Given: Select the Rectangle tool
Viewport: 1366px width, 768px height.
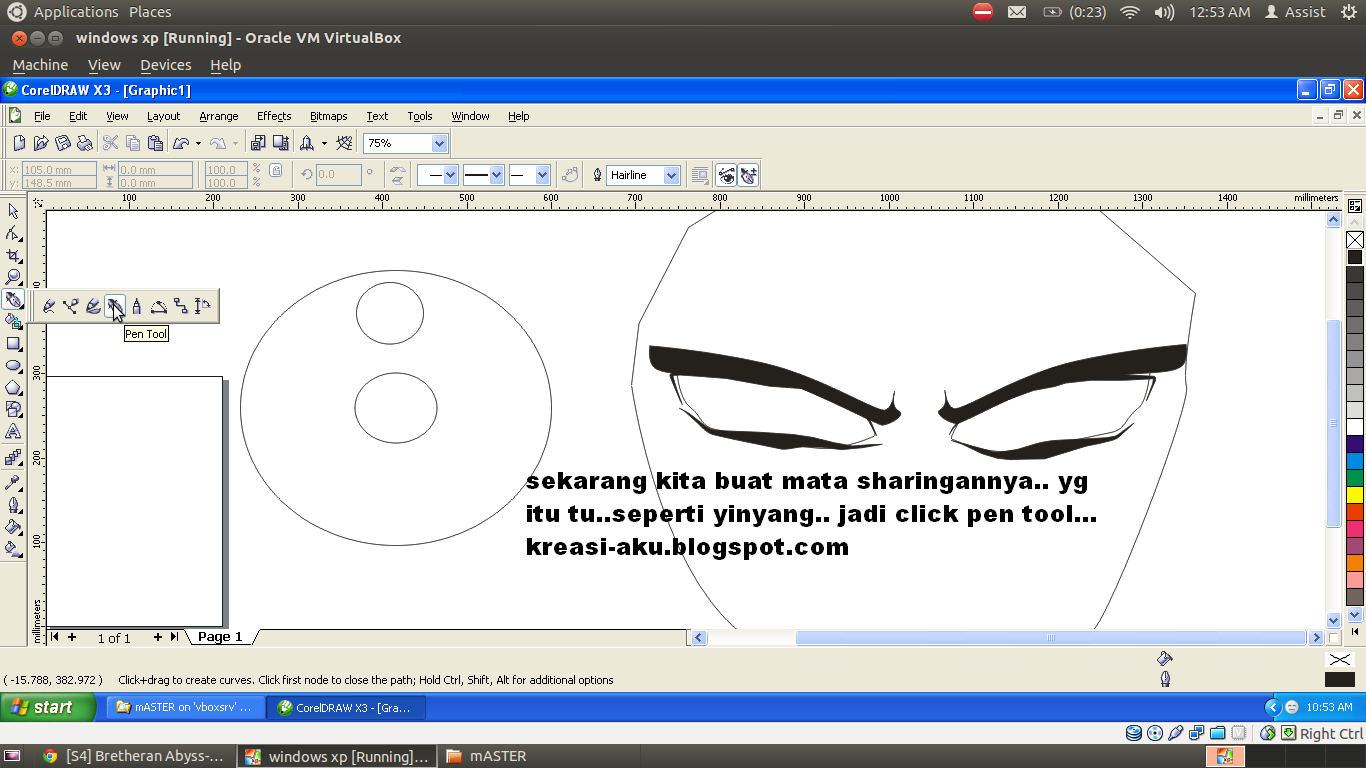Looking at the screenshot, I should (13, 343).
